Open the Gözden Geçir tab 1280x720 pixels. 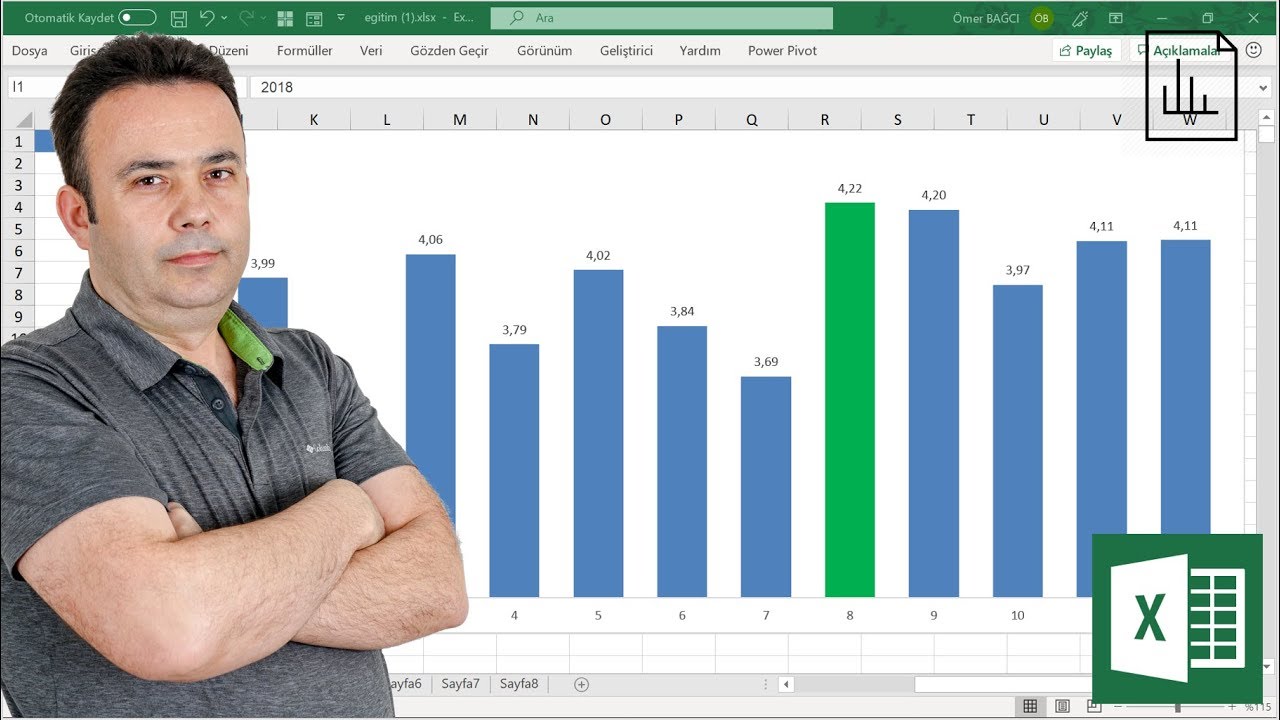(x=449, y=51)
